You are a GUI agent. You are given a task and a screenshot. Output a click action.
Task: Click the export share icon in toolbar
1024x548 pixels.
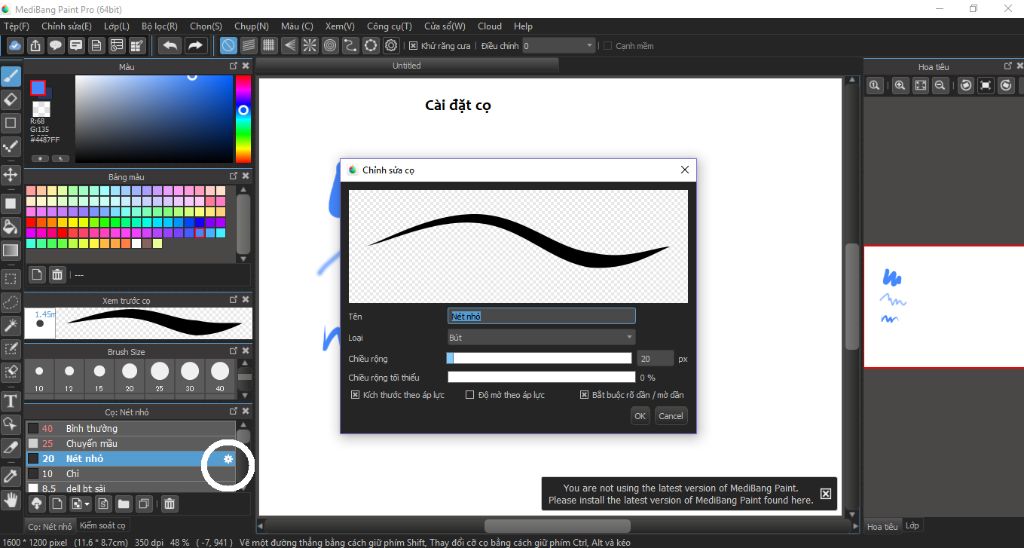(x=35, y=46)
